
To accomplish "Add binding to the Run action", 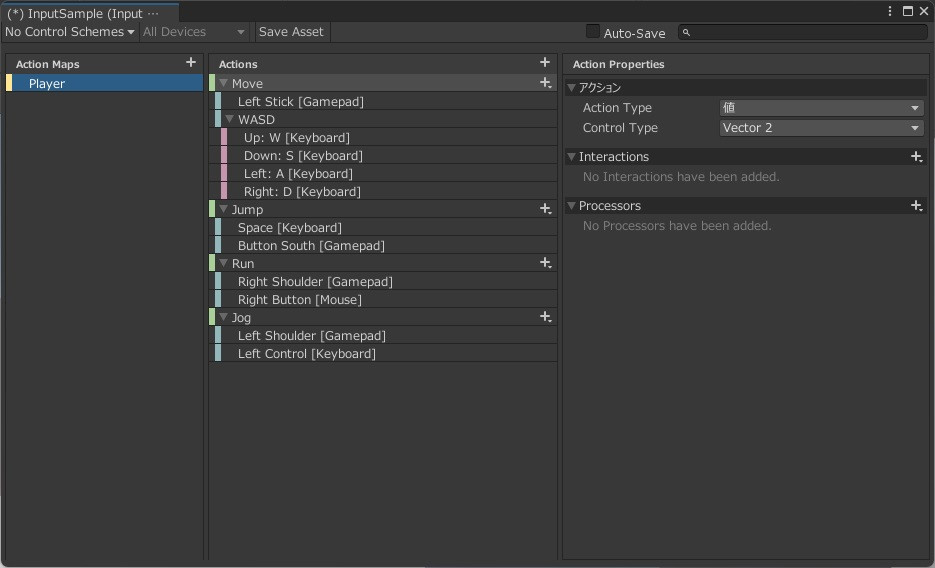I will 545,263.
